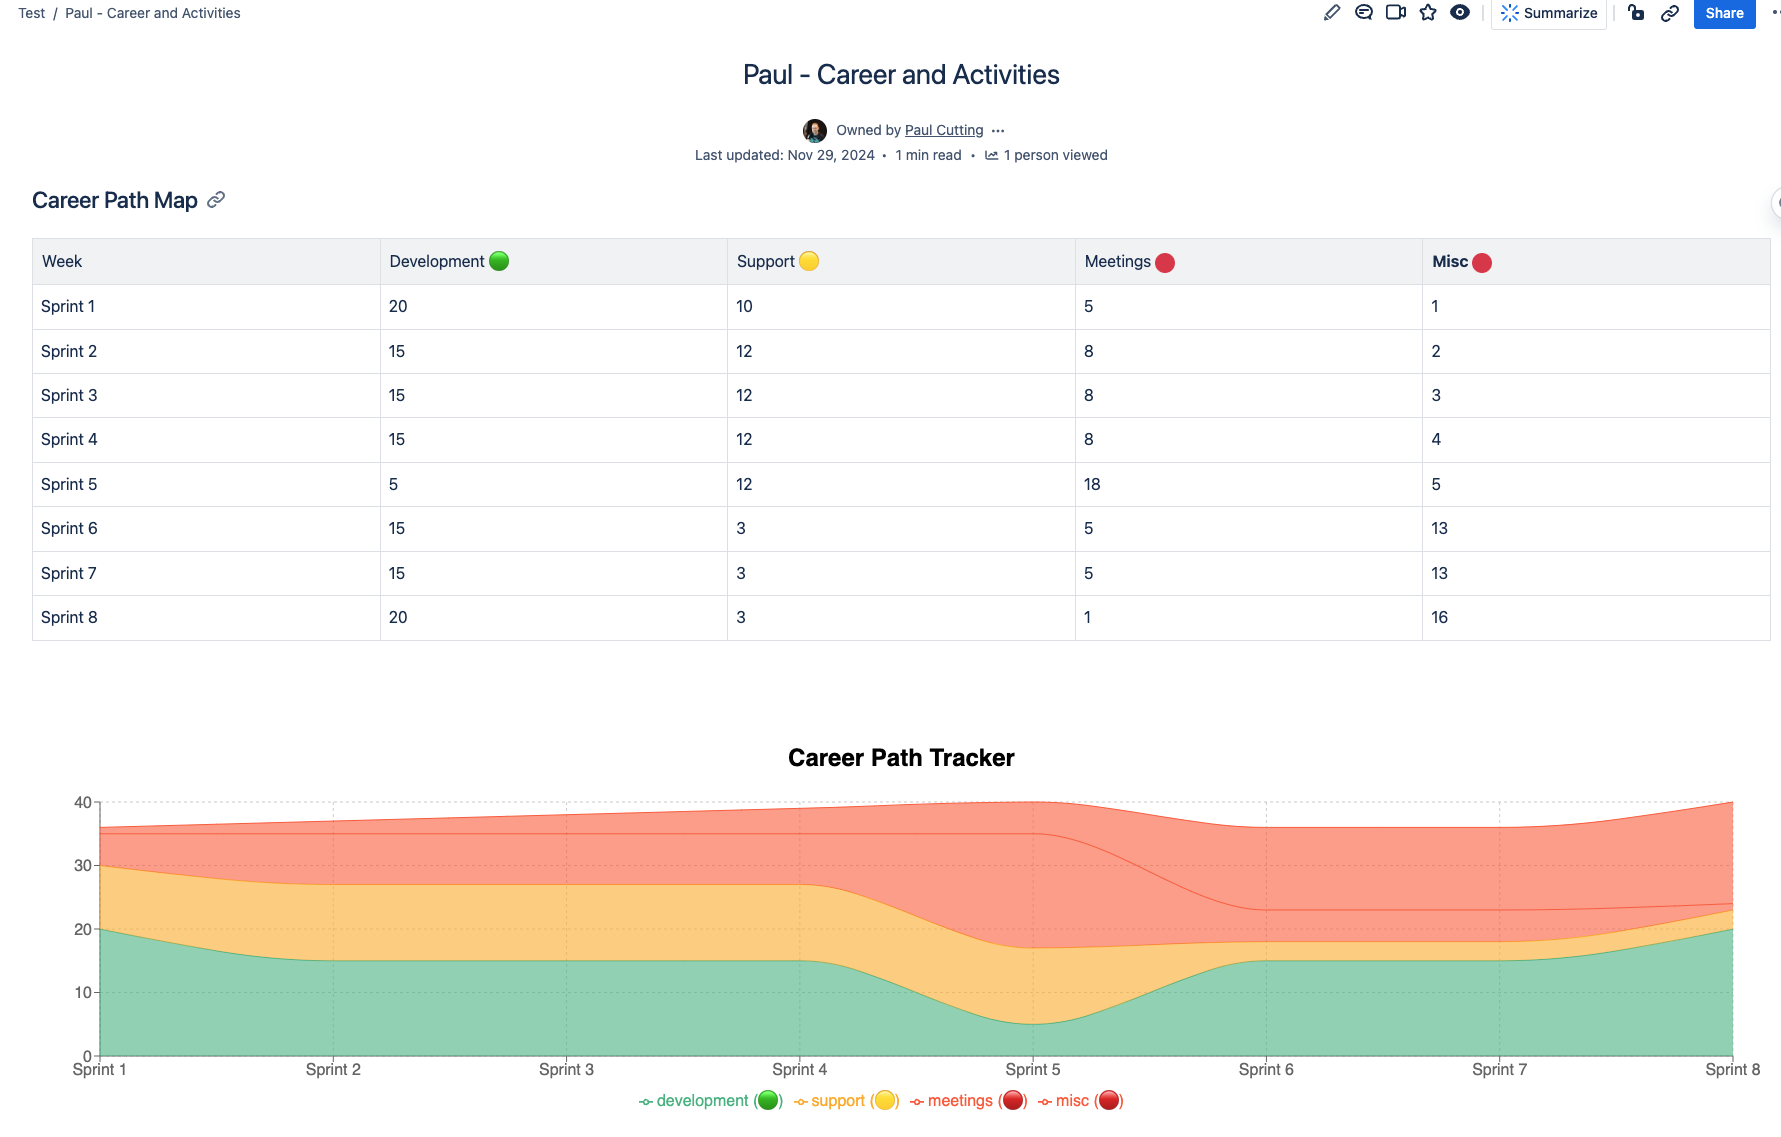Toggle watching with the eye icon
Viewport: 1781px width, 1137px height.
point(1459,13)
